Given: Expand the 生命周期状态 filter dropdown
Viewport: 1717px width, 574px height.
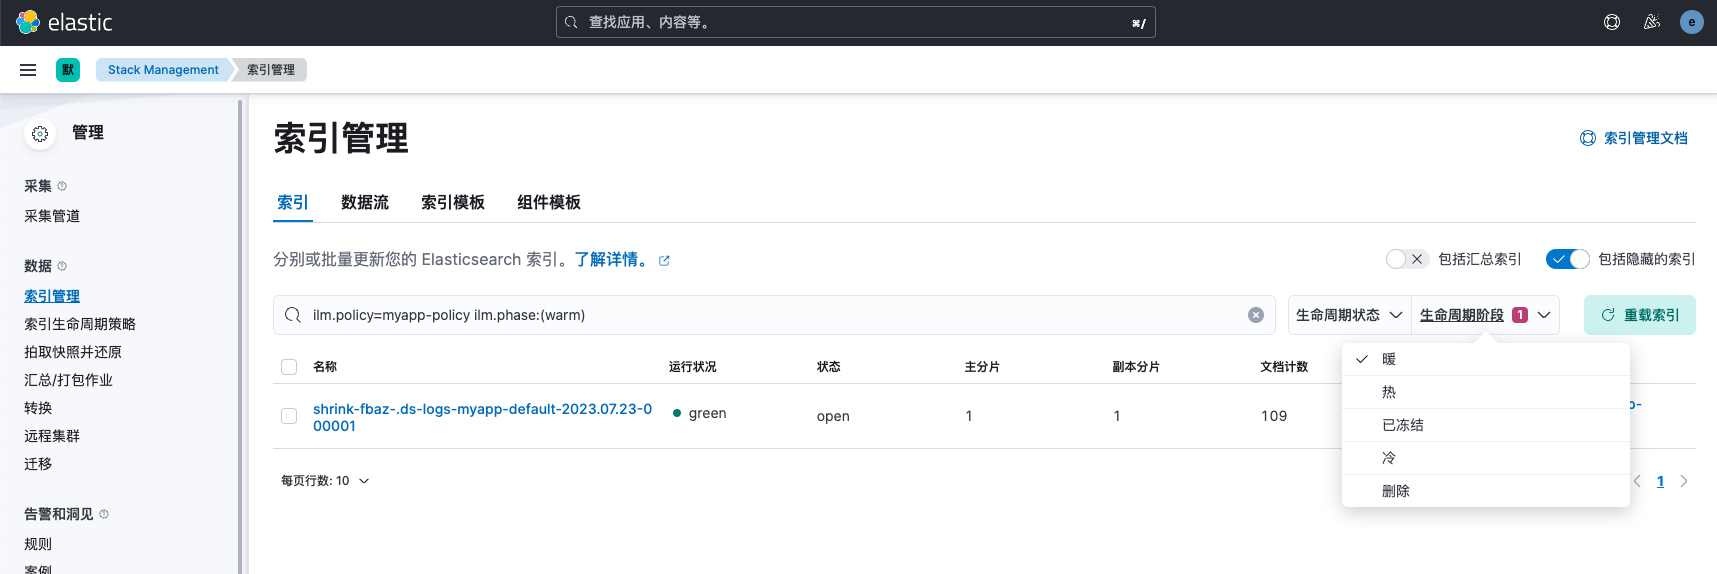Looking at the screenshot, I should pos(1350,315).
